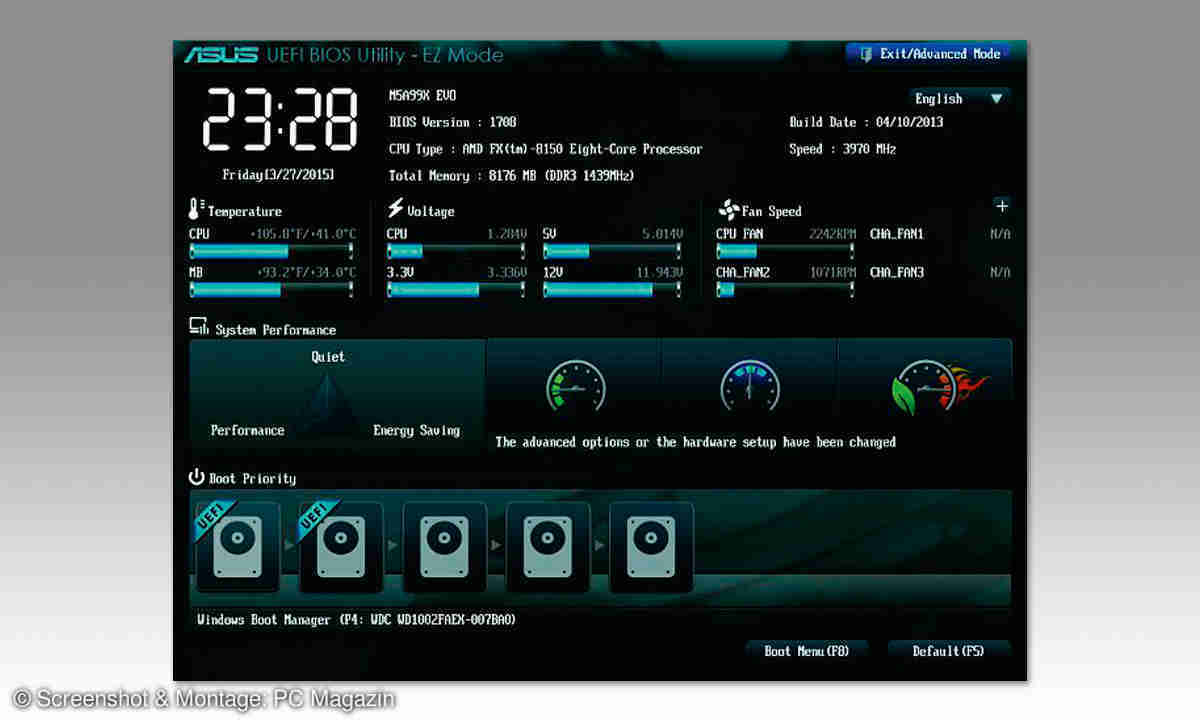Select the first UEFI boot drive icon
This screenshot has width=1200, height=720.
tap(238, 547)
